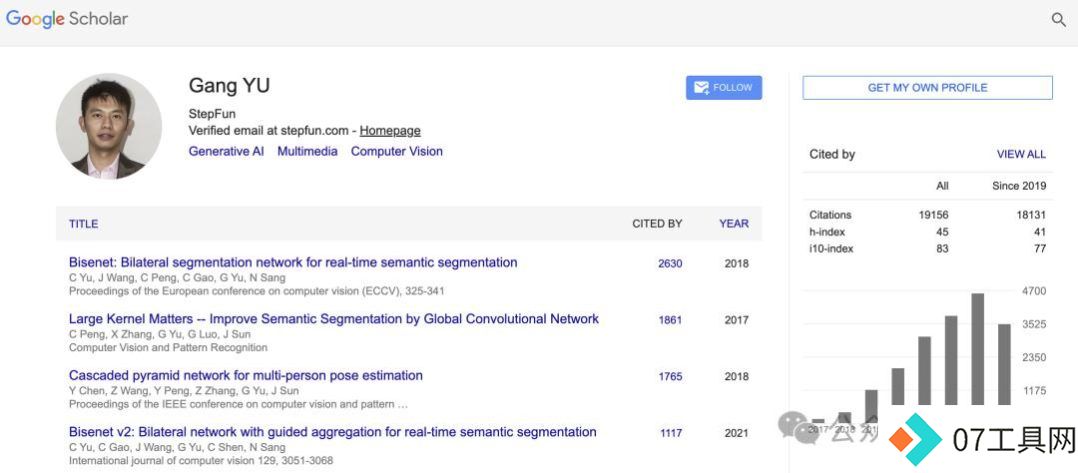Open Cascaded pyramid network paper
Image resolution: width=1078 pixels, height=473 pixels.
(245, 375)
